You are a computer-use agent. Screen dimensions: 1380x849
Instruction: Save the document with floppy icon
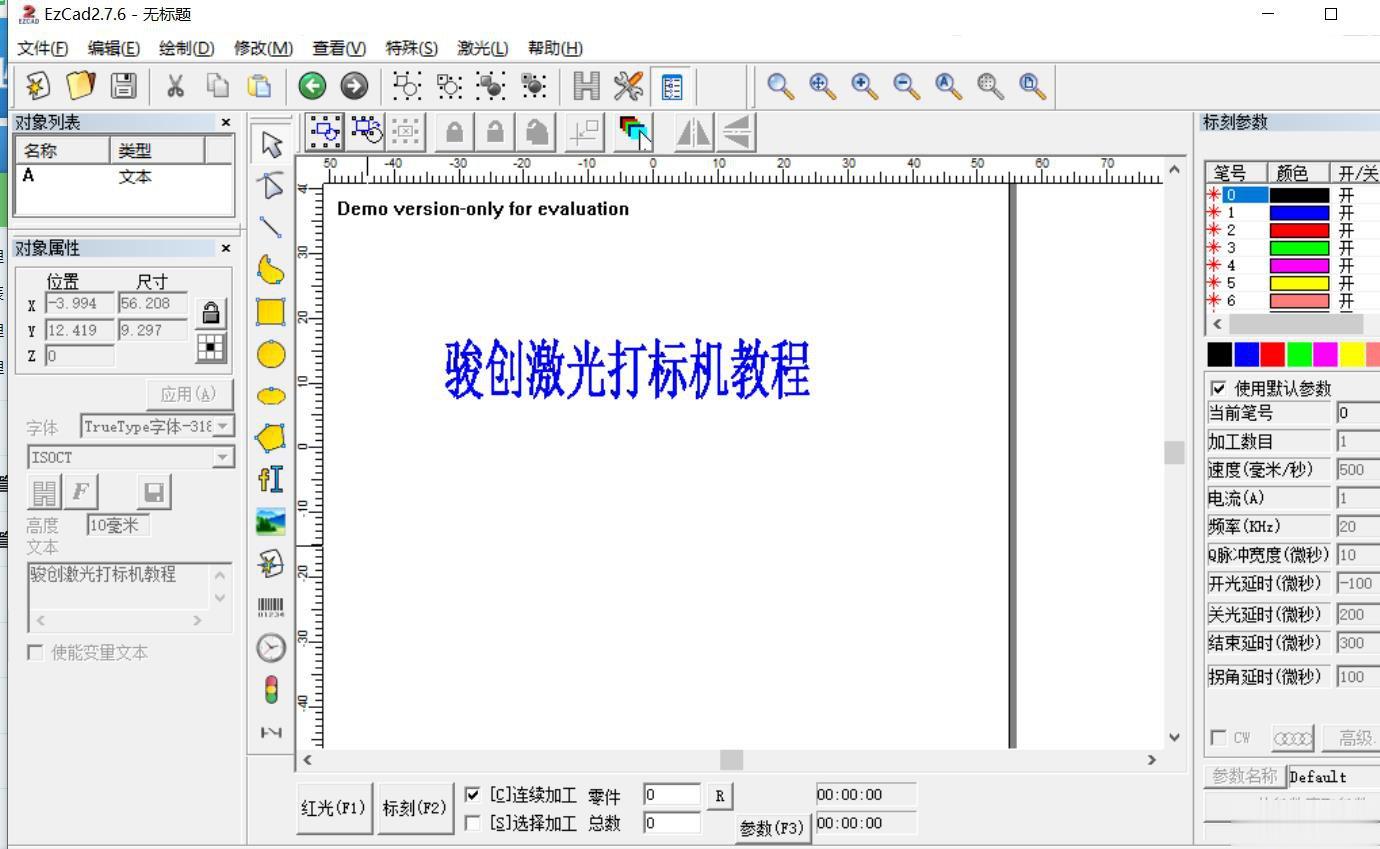click(123, 86)
